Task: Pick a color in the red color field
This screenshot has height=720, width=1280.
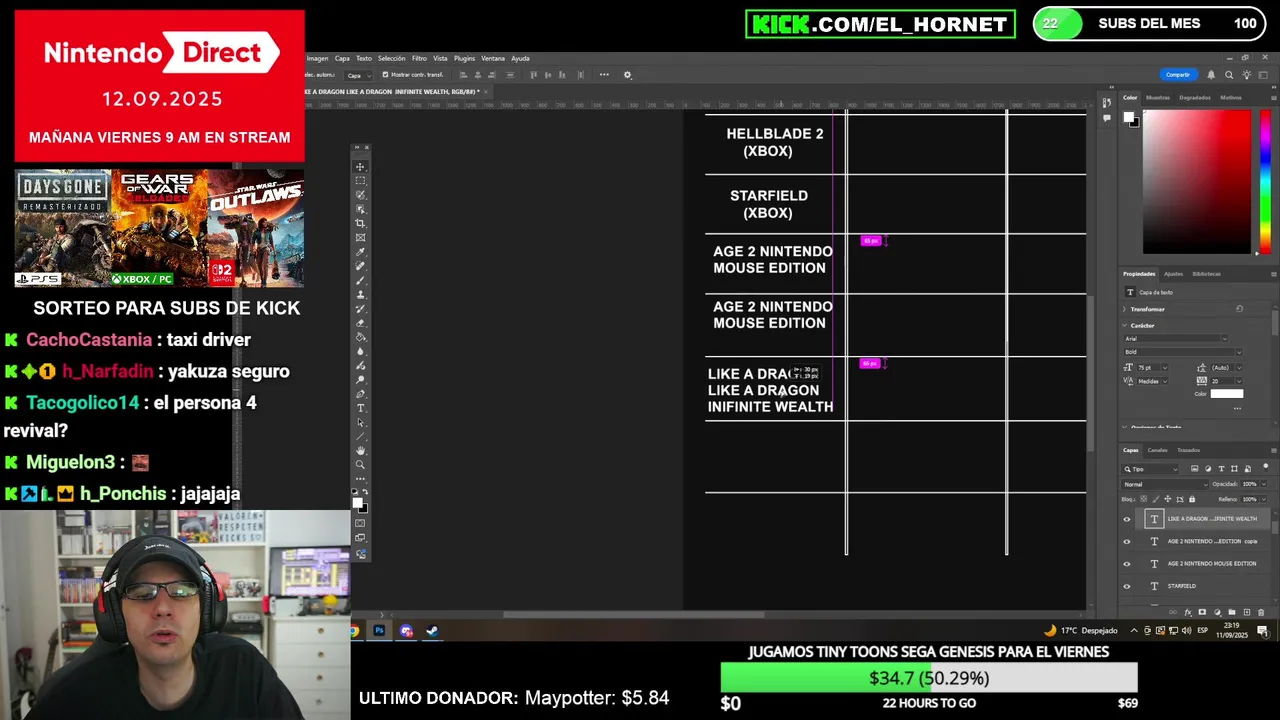Action: (1197, 181)
